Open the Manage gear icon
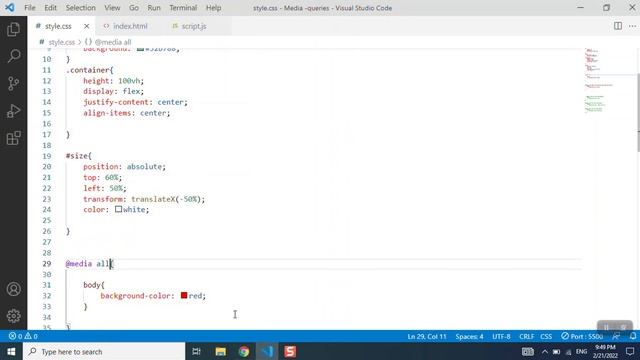This screenshot has height=360, width=640. pos(13,316)
